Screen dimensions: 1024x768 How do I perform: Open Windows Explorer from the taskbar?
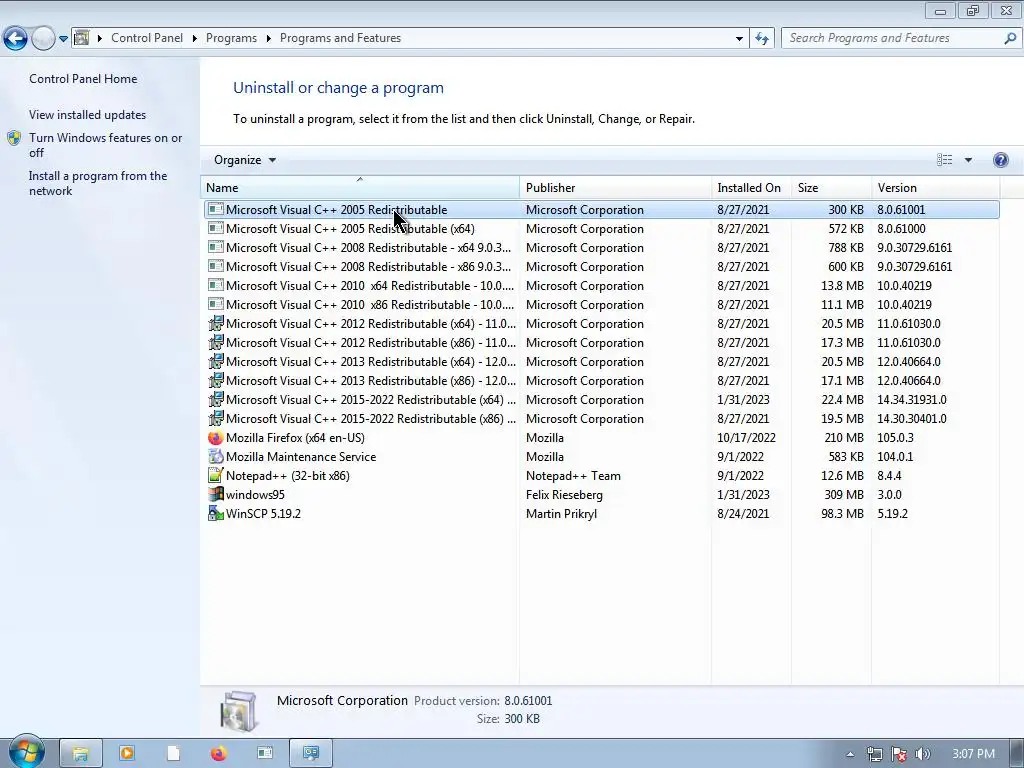tap(81, 753)
